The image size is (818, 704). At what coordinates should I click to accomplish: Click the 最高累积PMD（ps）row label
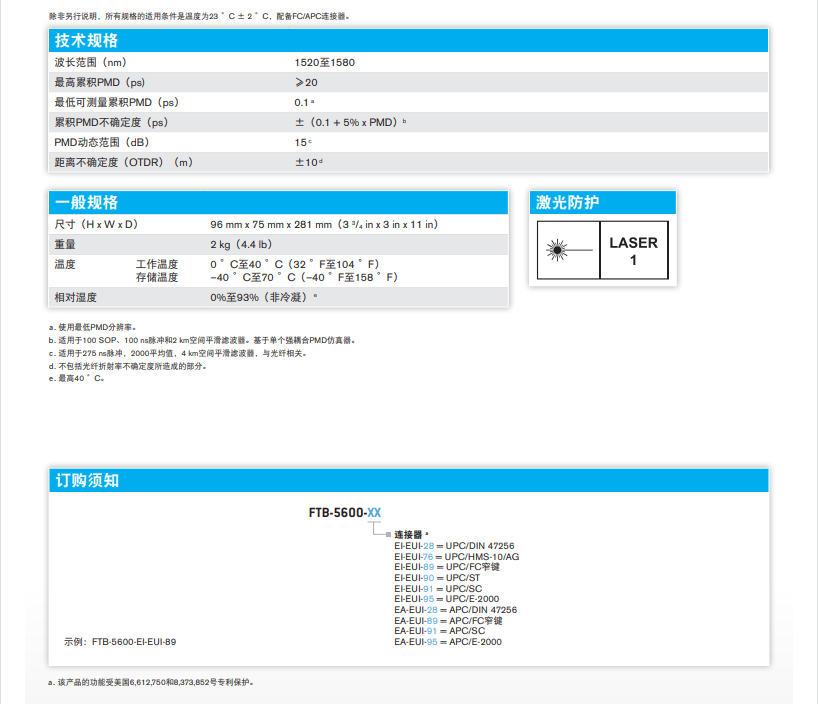[x=100, y=82]
